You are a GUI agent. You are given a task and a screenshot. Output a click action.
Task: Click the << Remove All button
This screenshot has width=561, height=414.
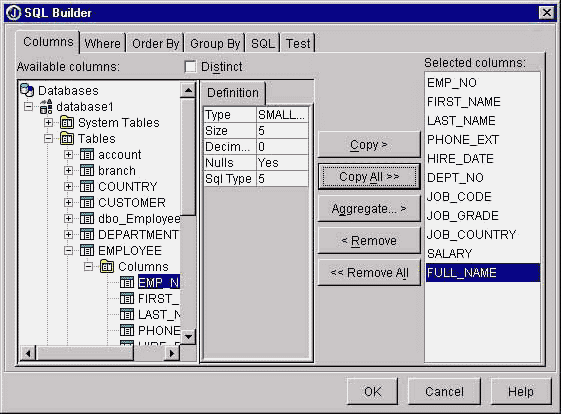pyautogui.click(x=369, y=273)
